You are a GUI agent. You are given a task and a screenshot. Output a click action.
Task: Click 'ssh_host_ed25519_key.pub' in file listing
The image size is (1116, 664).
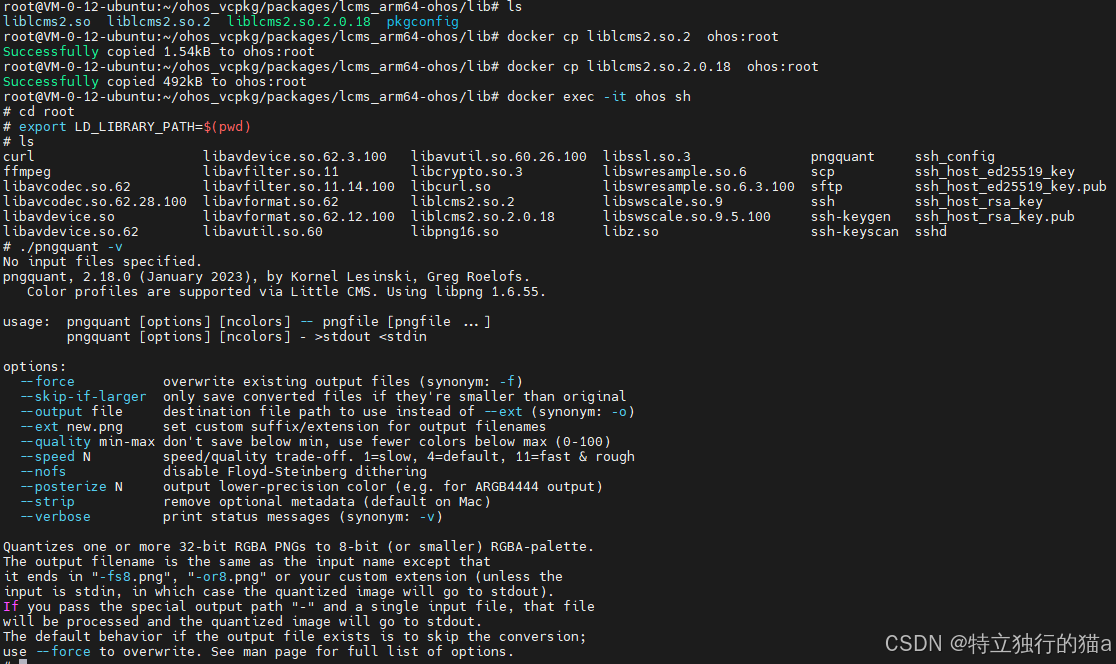point(1011,186)
